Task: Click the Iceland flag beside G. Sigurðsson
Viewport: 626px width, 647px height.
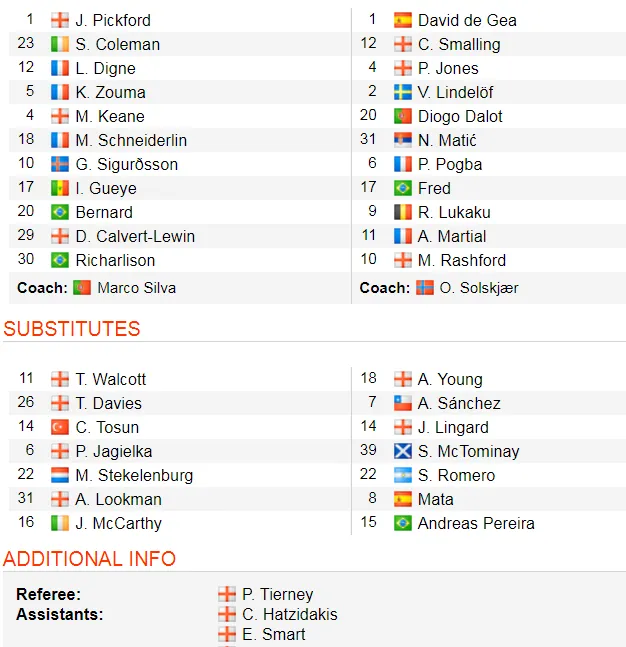Action: (60, 164)
